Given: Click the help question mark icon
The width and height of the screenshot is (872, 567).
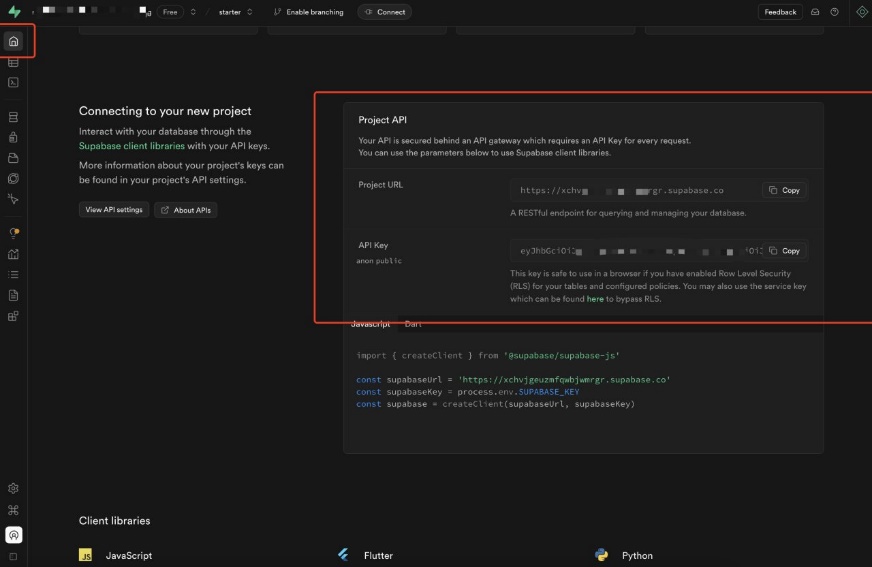Looking at the screenshot, I should (x=835, y=12).
